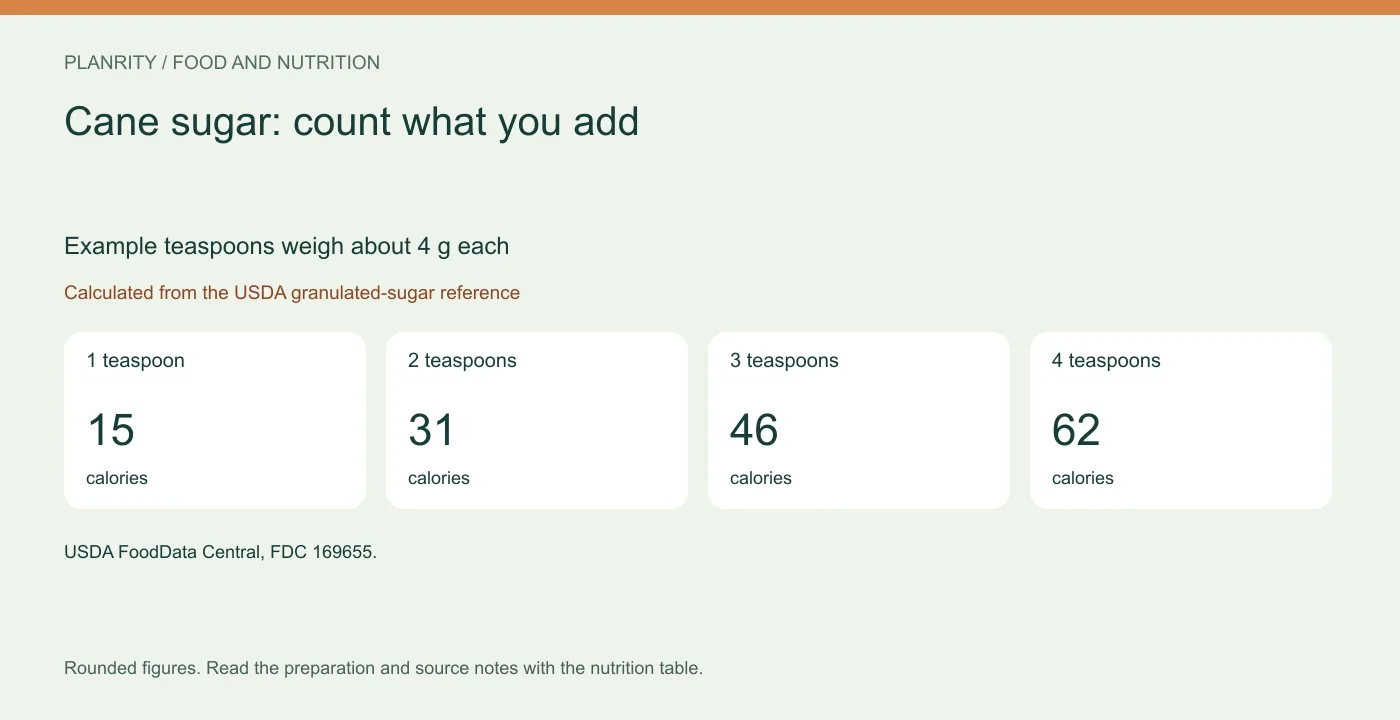This screenshot has height=720, width=1400.
Task: Click "calories" under the 15 value
Action: (117, 478)
